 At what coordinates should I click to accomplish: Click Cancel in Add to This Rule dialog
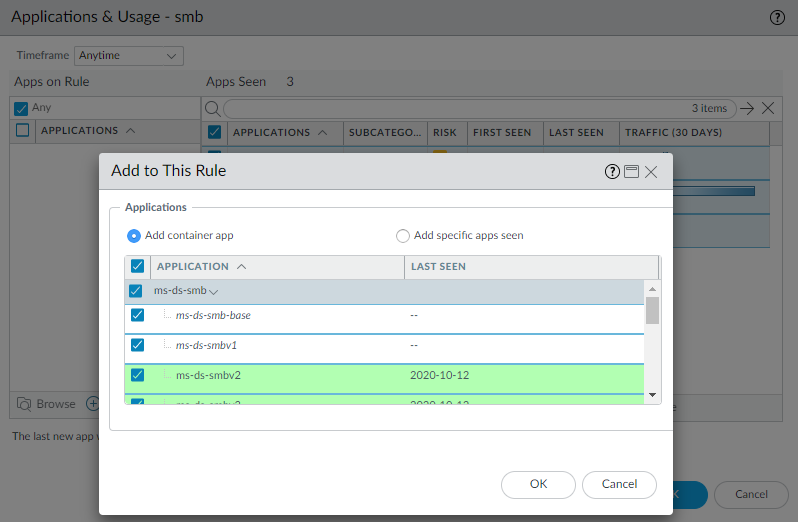[619, 484]
